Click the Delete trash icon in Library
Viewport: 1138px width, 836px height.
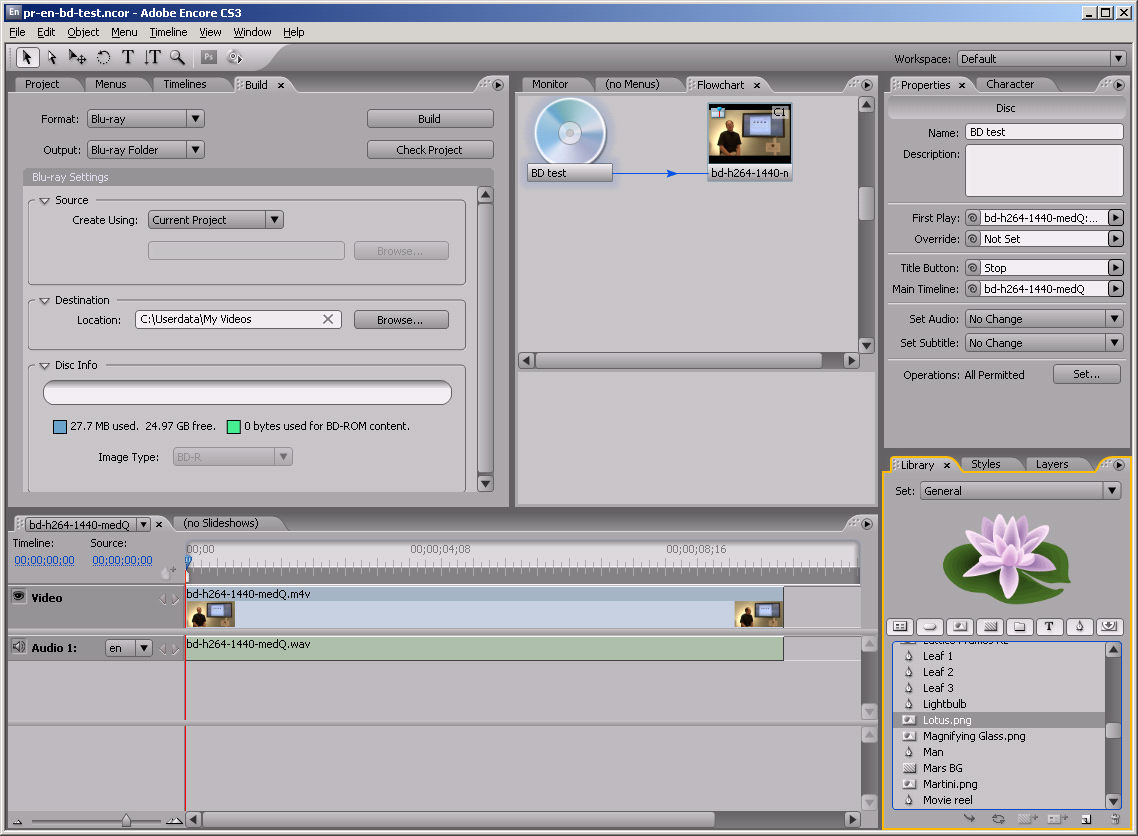1116,819
